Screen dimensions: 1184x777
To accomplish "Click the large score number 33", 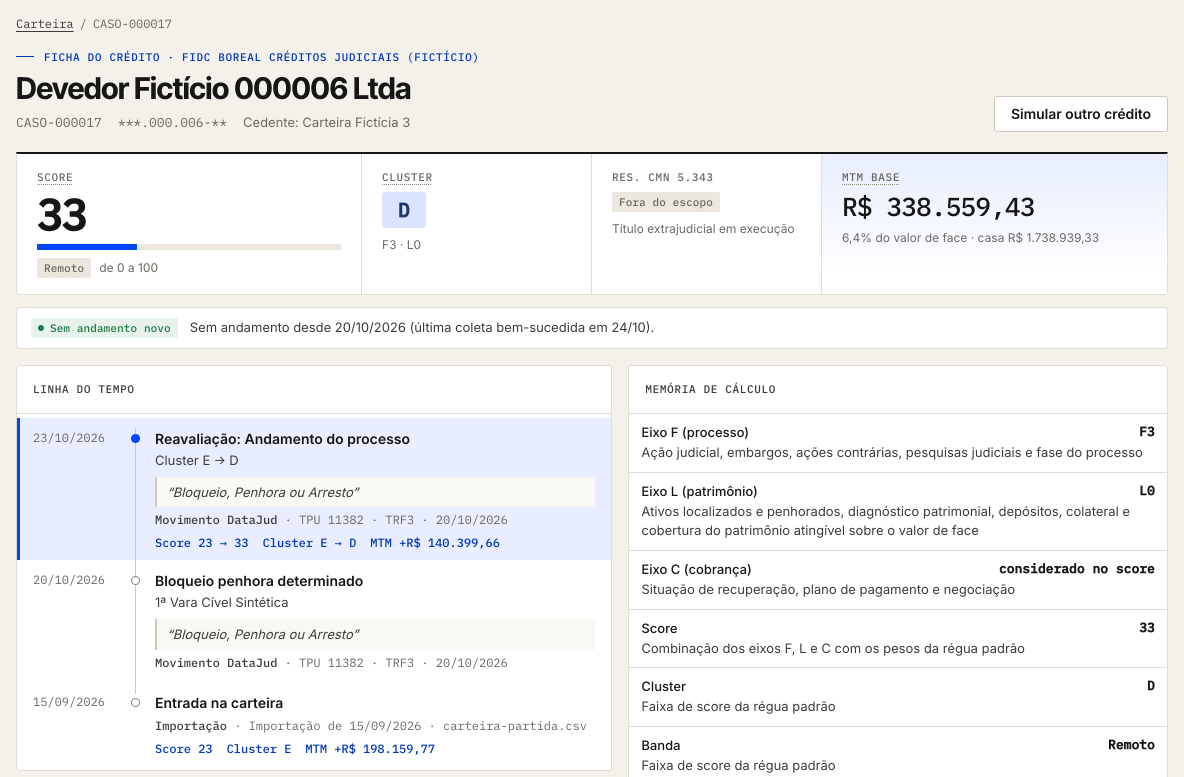I will pos(62,214).
